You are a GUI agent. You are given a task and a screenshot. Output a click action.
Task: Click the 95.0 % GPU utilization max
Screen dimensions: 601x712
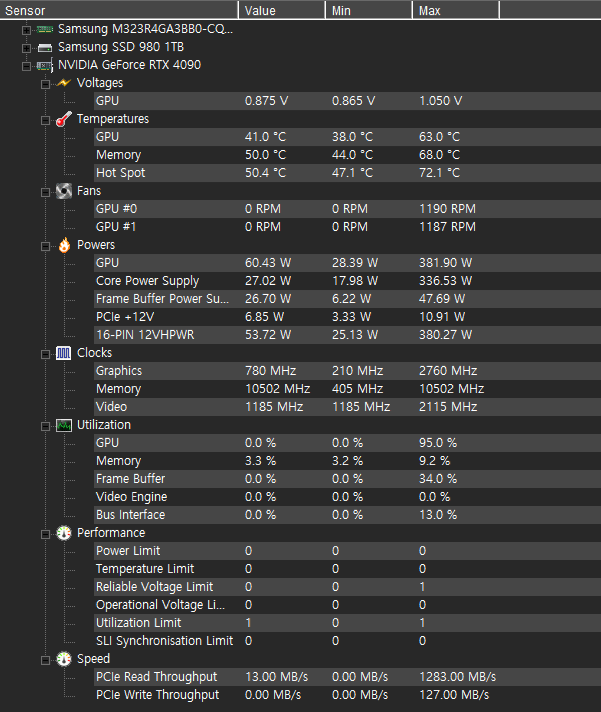pos(438,443)
